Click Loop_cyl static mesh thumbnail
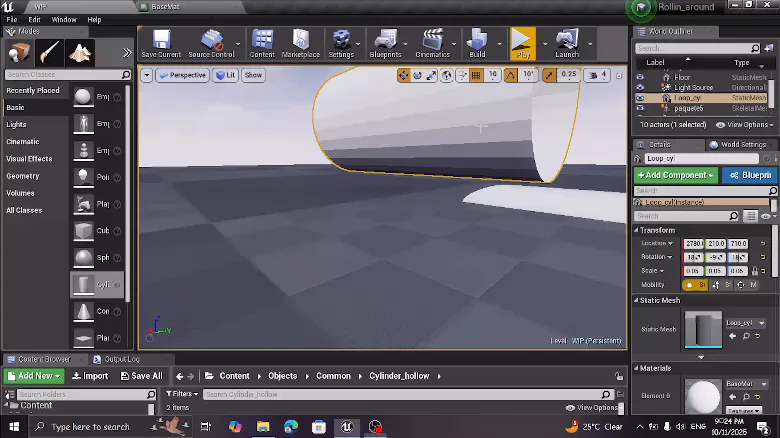This screenshot has width=780, height=438. click(703, 329)
